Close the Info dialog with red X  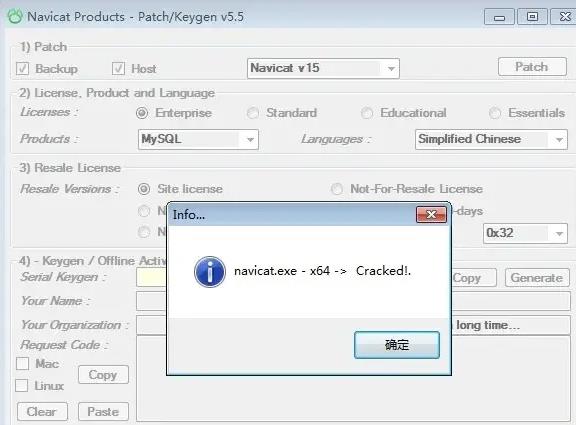[x=431, y=215]
